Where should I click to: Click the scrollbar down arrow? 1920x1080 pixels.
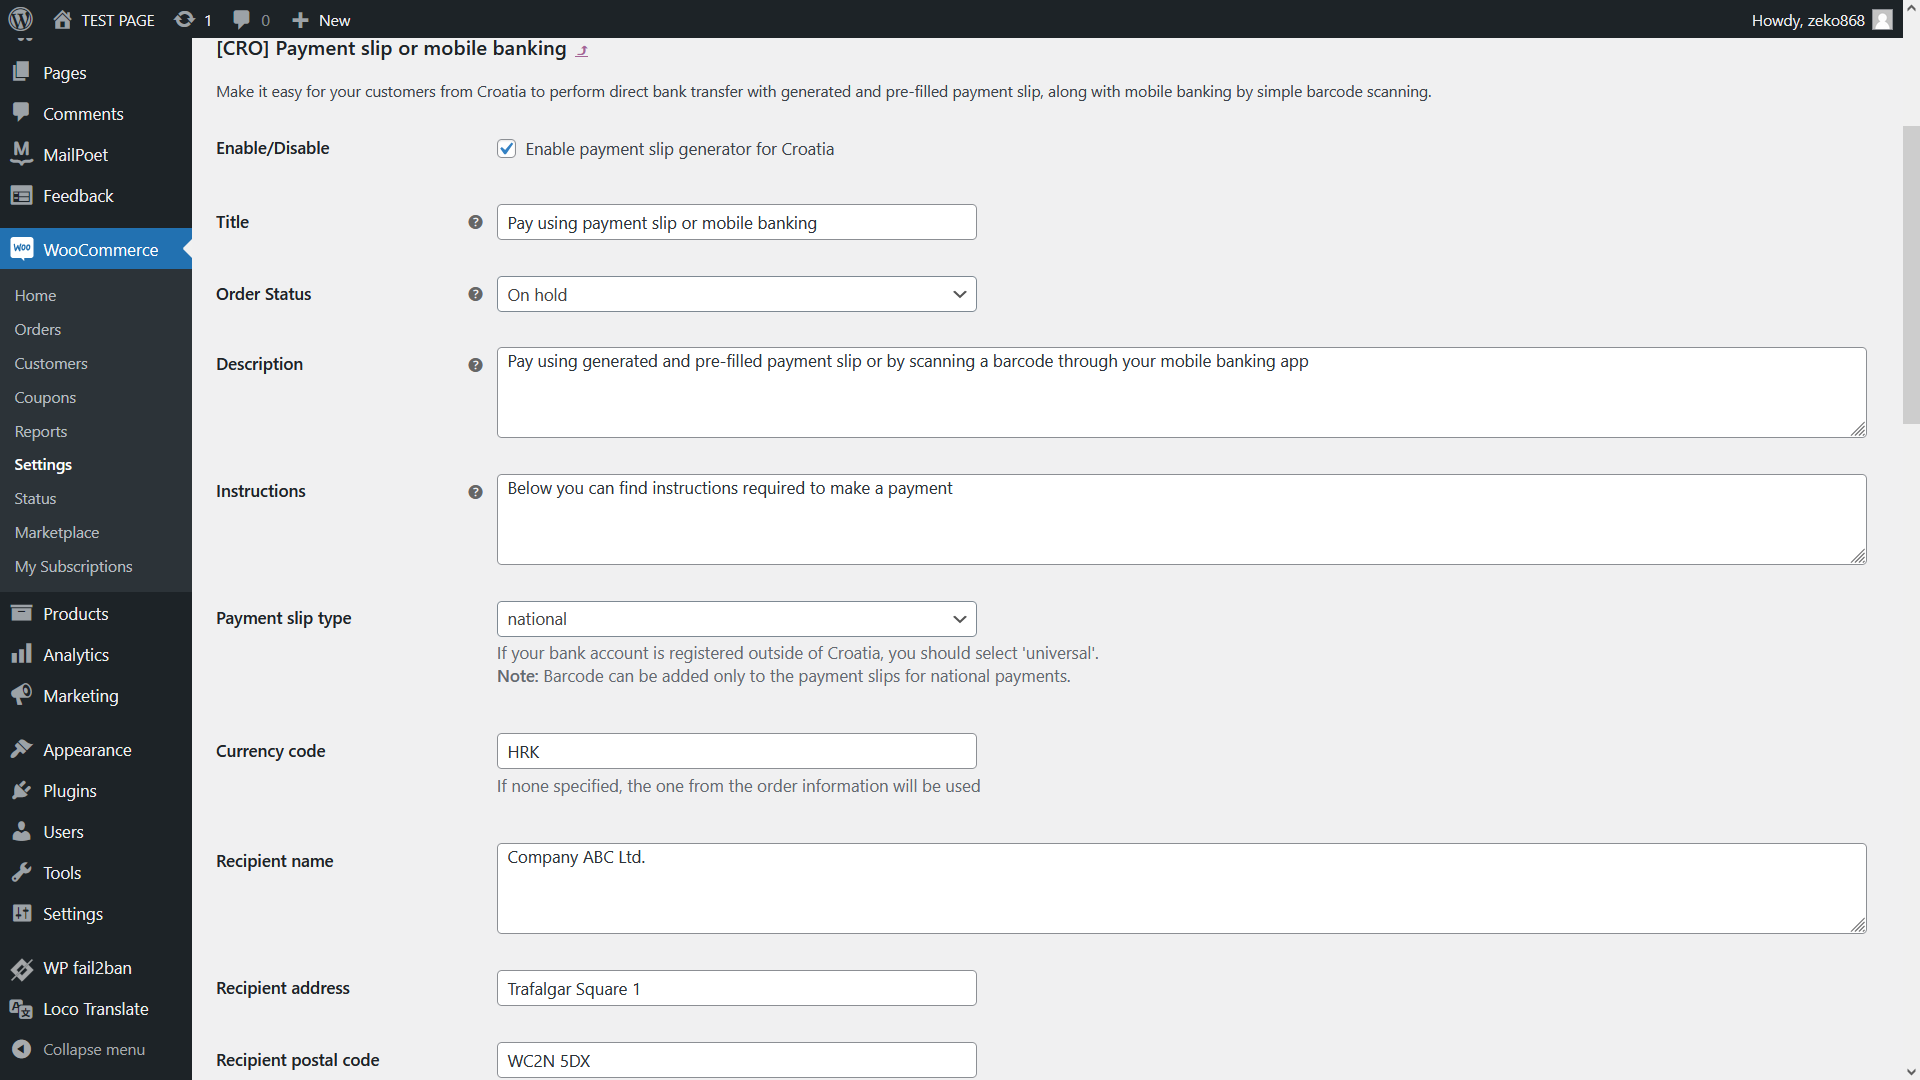coord(1911,1071)
